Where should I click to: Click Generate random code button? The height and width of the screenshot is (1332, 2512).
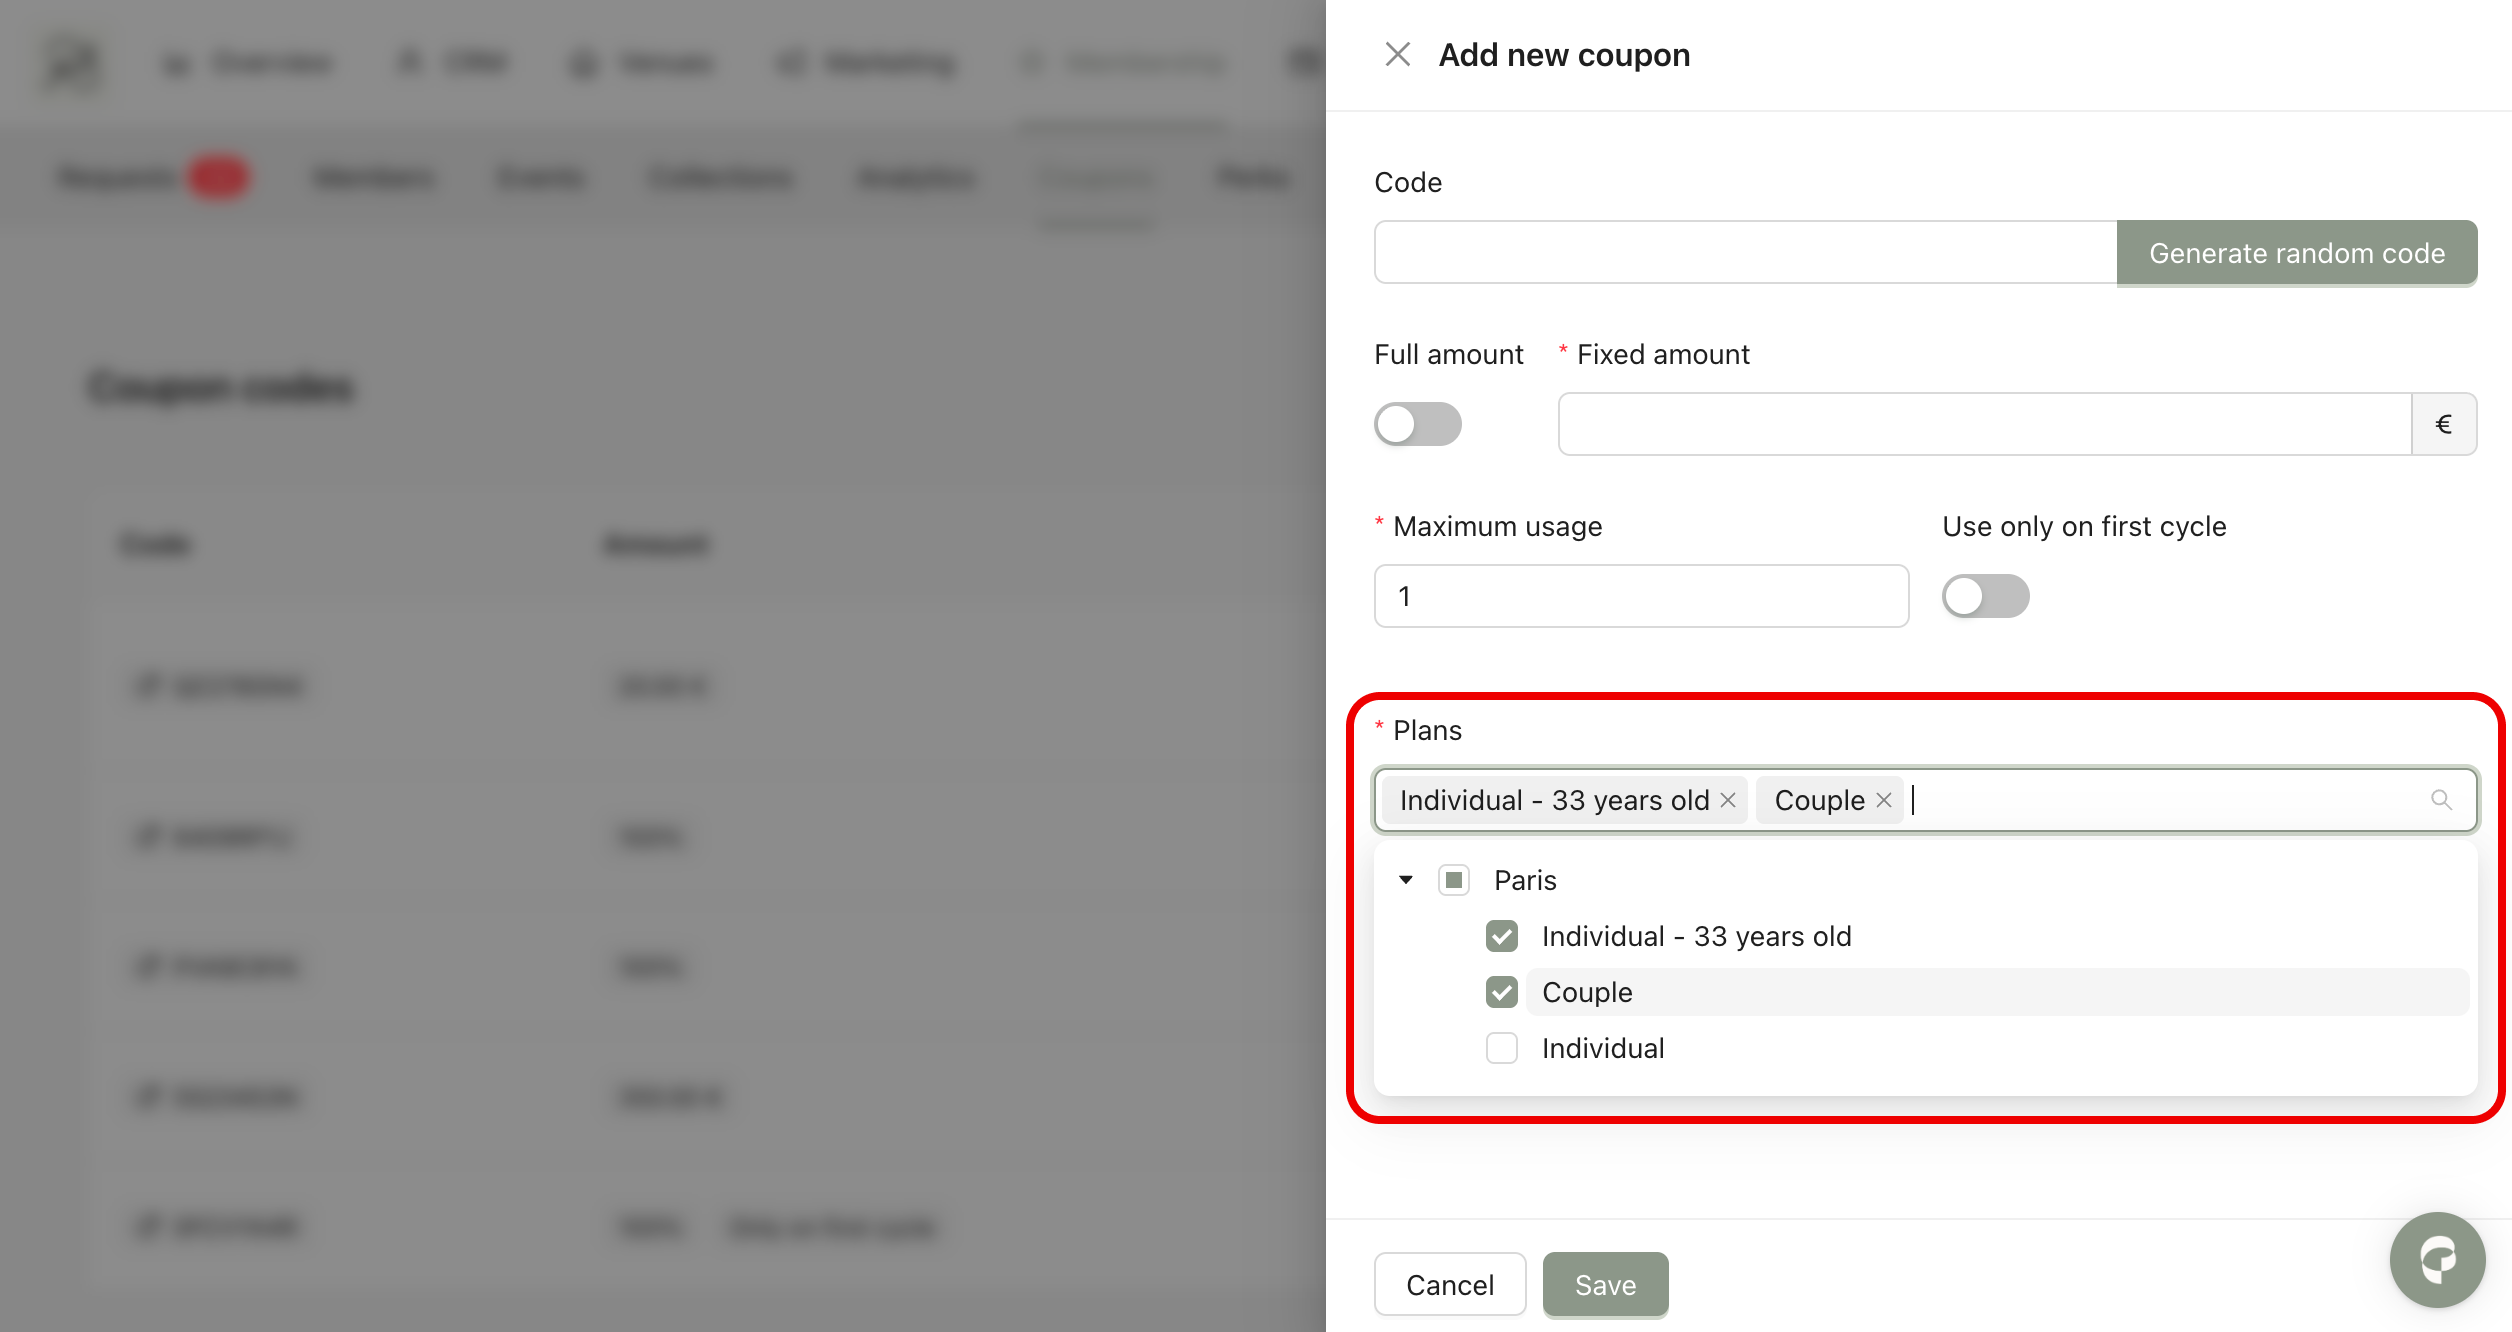(x=2296, y=253)
